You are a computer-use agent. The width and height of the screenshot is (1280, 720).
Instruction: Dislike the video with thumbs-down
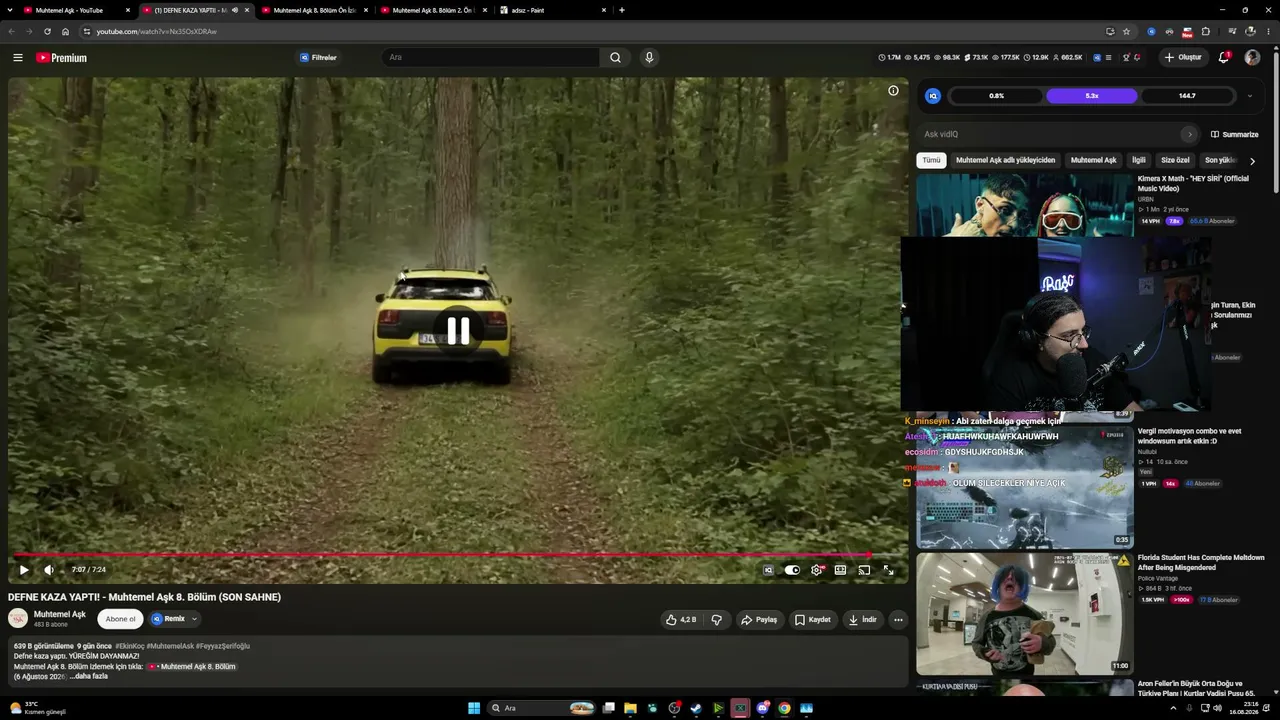click(716, 620)
